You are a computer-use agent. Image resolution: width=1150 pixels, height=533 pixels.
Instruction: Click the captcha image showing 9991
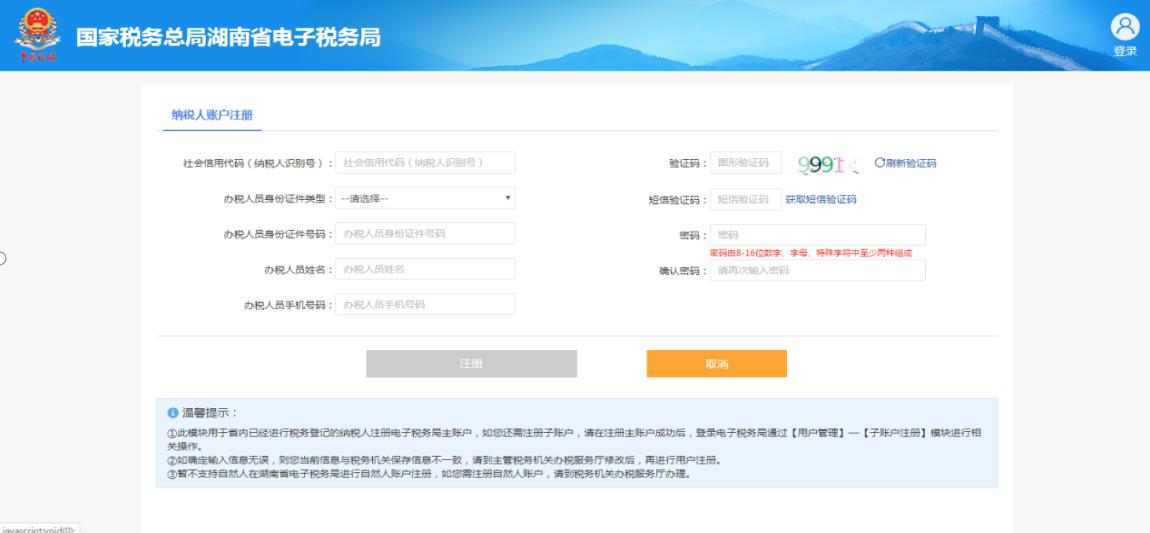tap(829, 163)
